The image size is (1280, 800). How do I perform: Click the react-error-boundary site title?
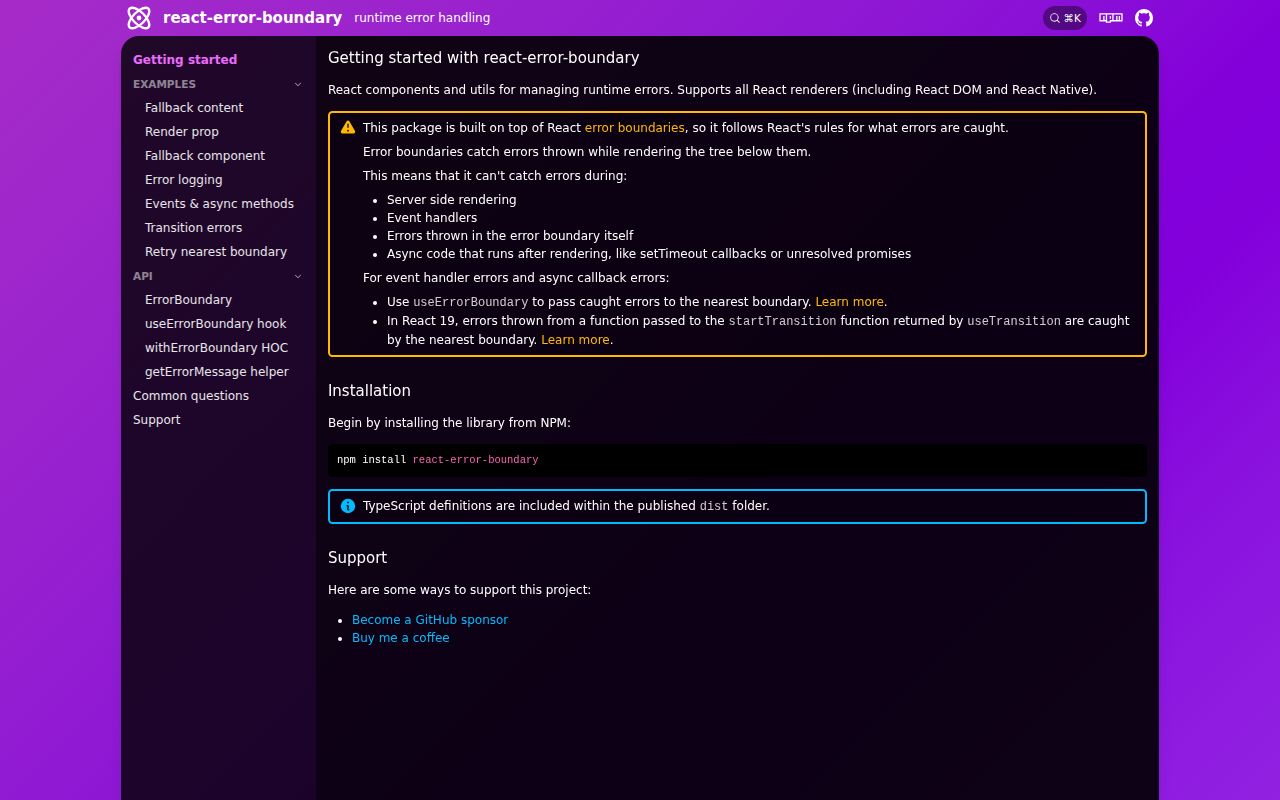pyautogui.click(x=252, y=18)
